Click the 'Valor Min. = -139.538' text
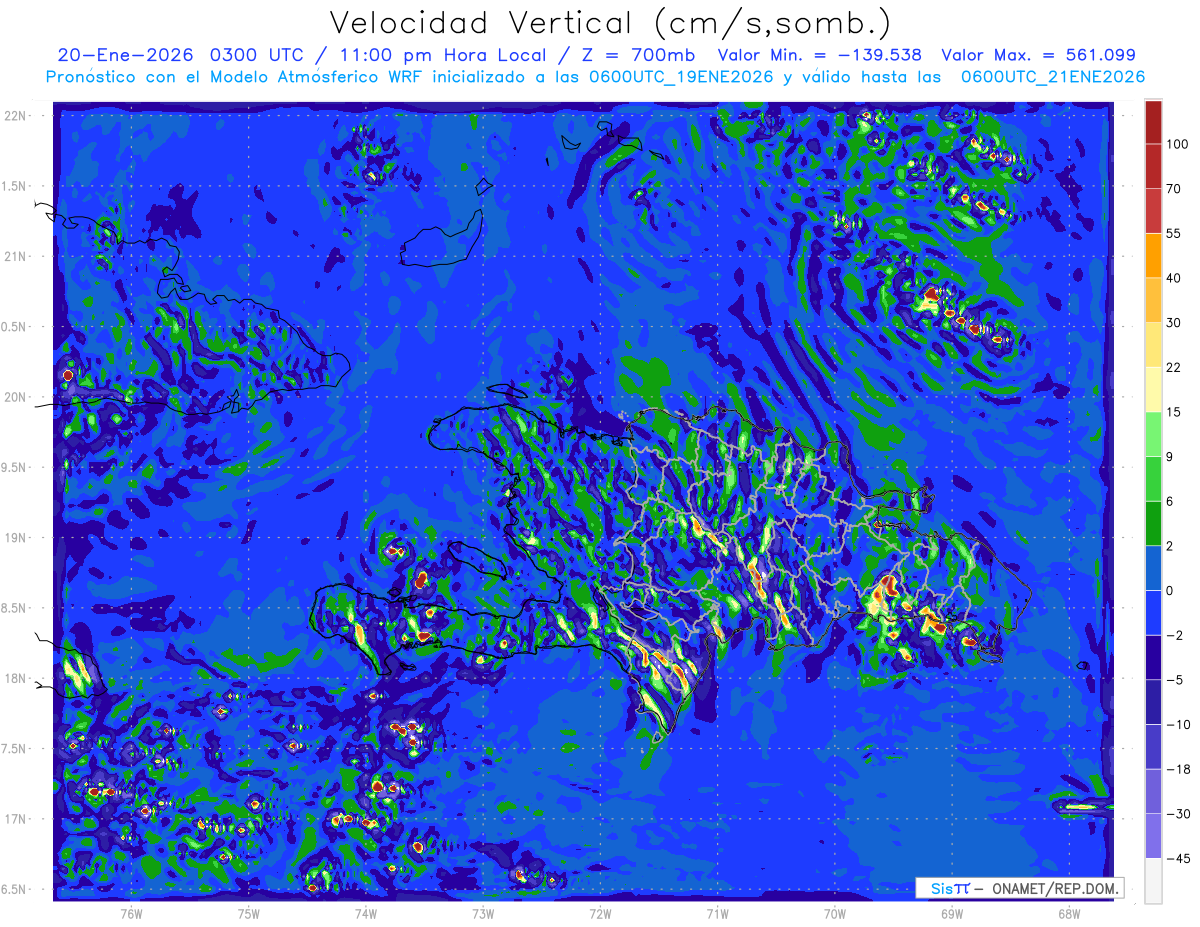Screen dimensions: 1200x927 [820, 55]
